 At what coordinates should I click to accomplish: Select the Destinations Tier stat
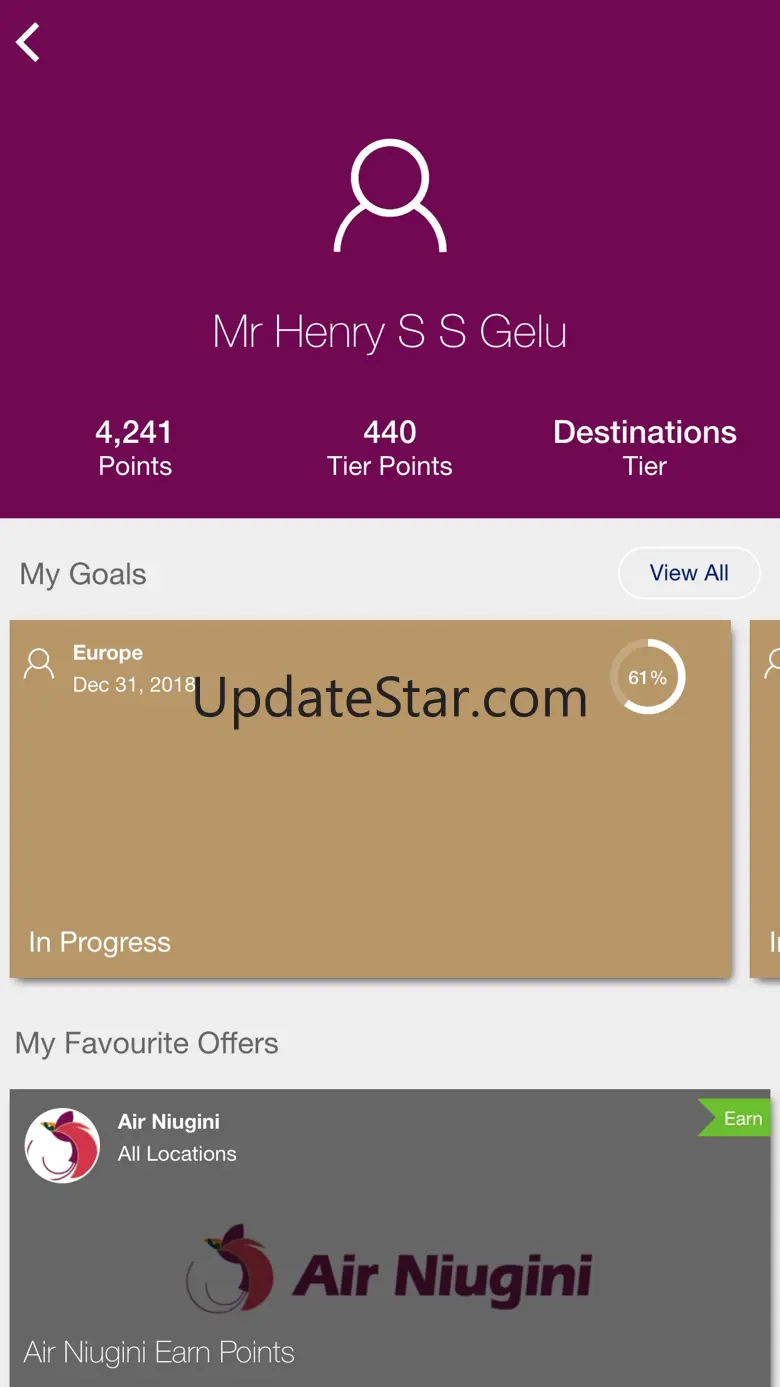point(645,448)
